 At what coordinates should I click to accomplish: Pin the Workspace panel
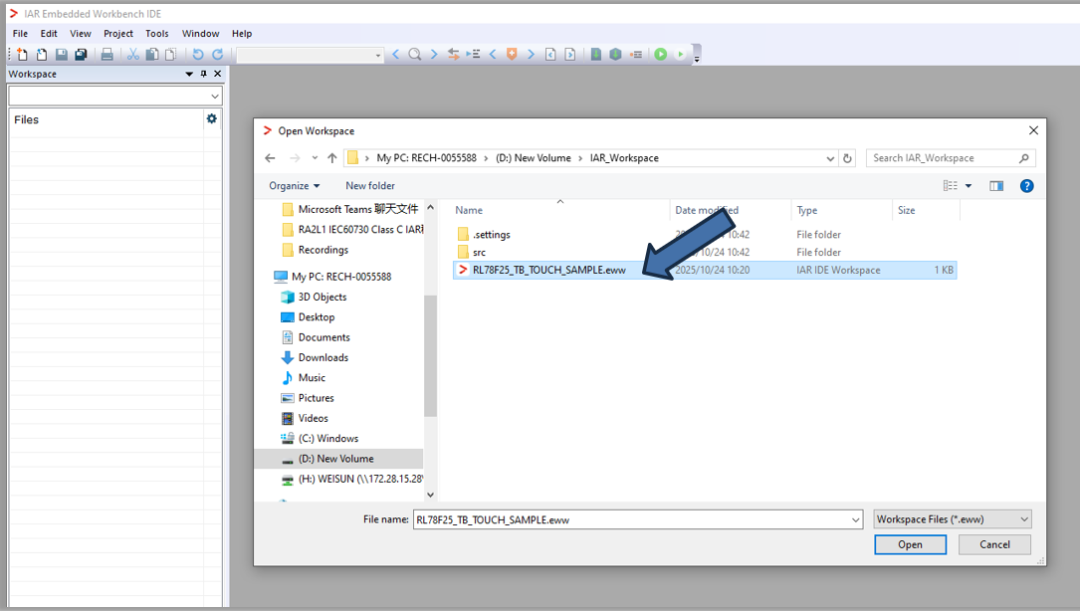coord(203,74)
